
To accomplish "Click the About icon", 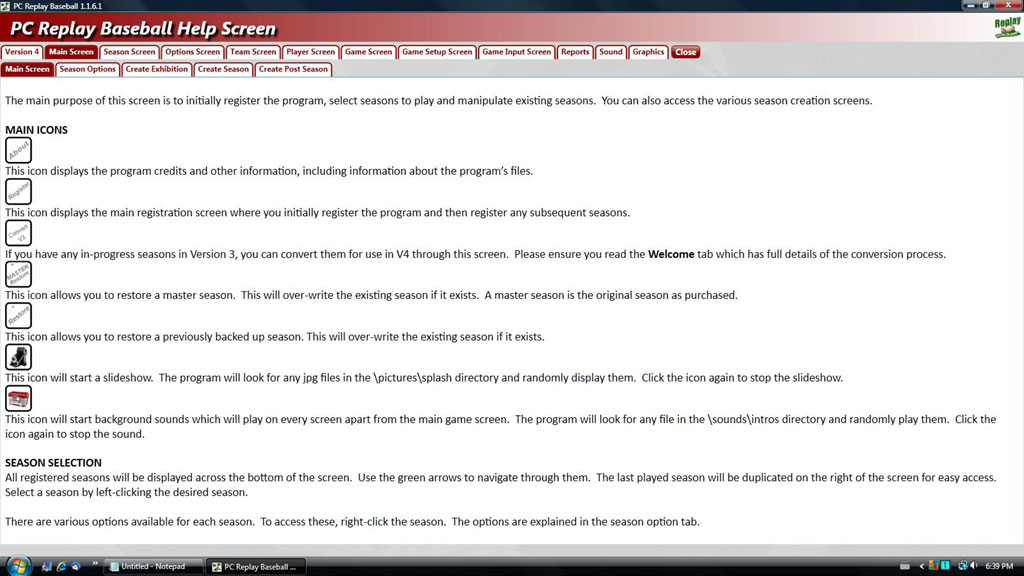I will 18,150.
